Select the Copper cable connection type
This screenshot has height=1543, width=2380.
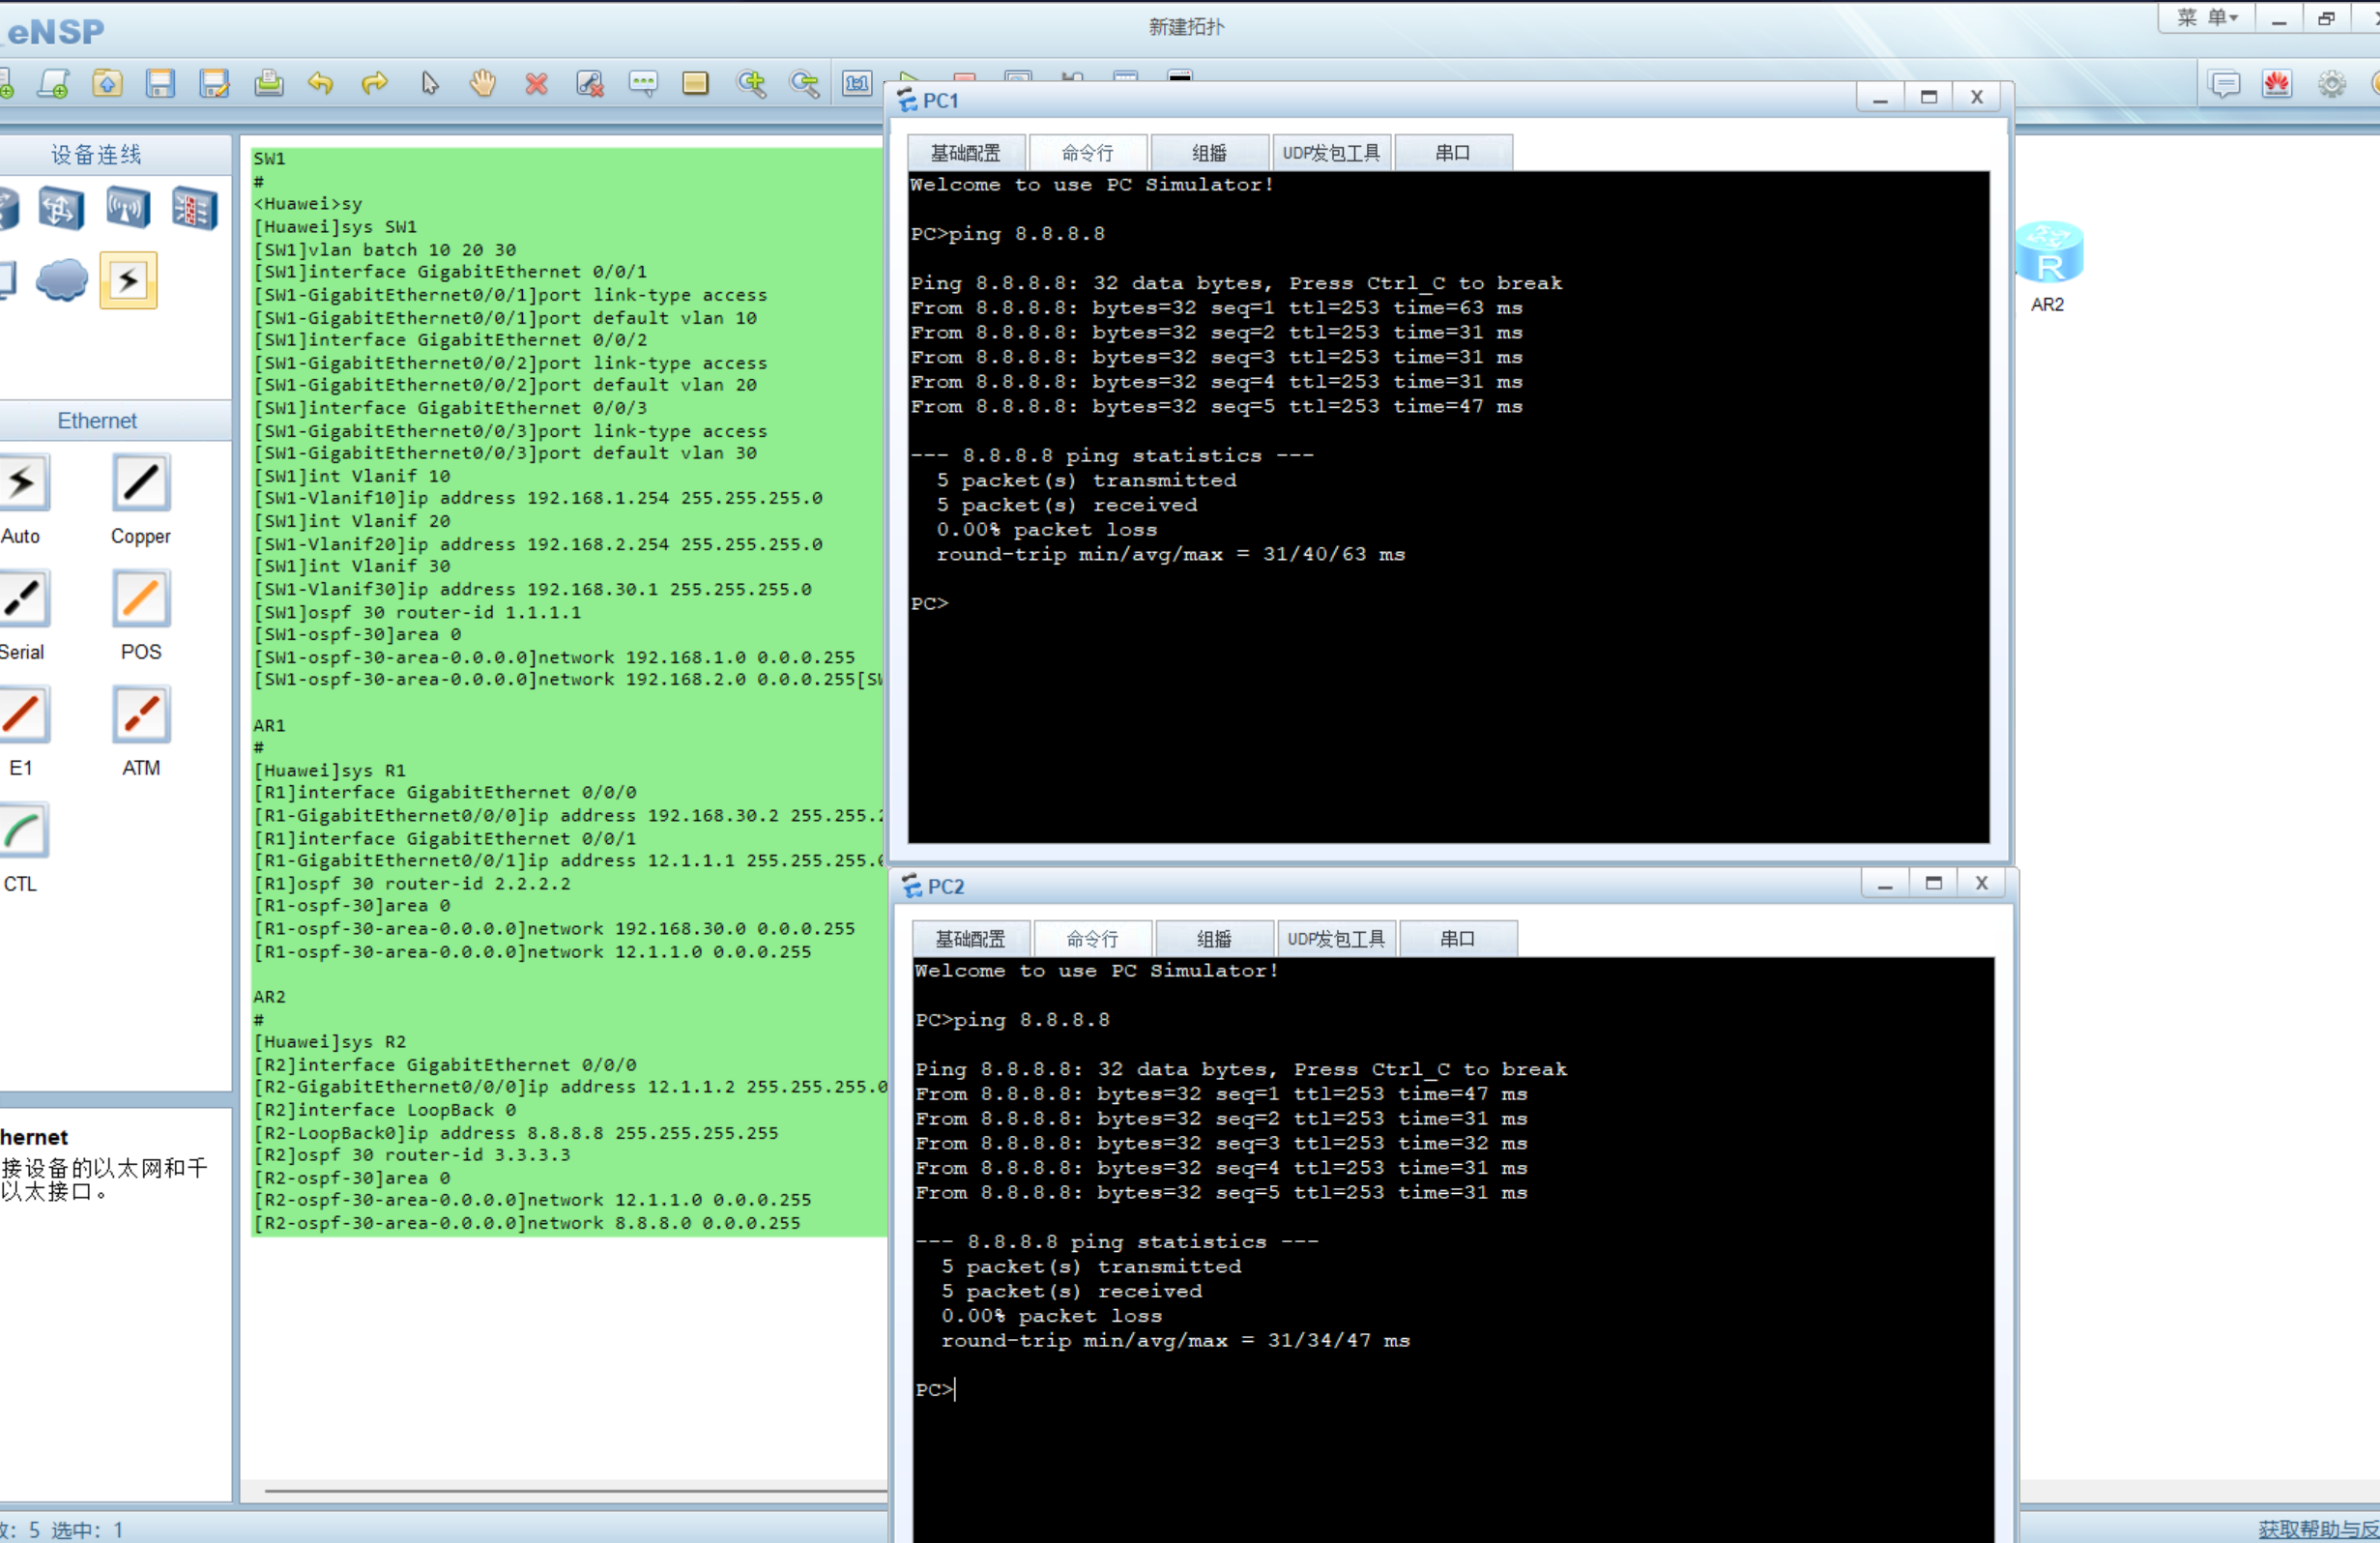(141, 485)
